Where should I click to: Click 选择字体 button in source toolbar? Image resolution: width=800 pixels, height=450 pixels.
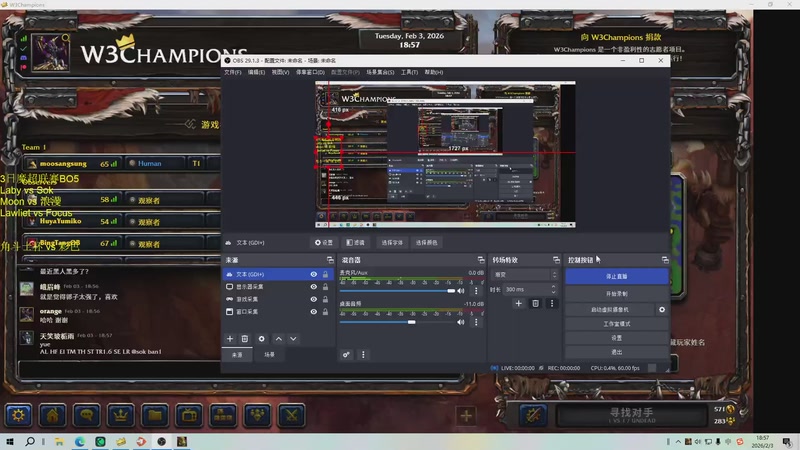(x=392, y=243)
